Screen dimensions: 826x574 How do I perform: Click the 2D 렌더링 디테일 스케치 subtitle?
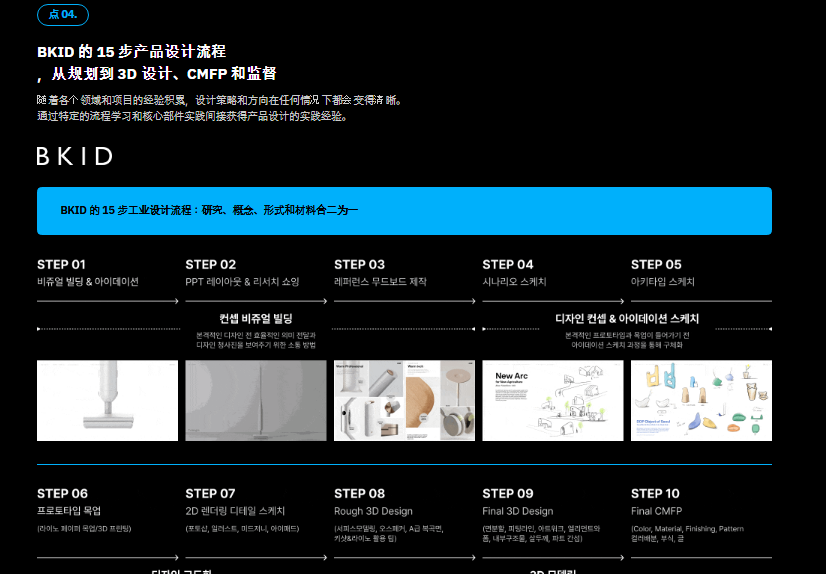click(235, 511)
